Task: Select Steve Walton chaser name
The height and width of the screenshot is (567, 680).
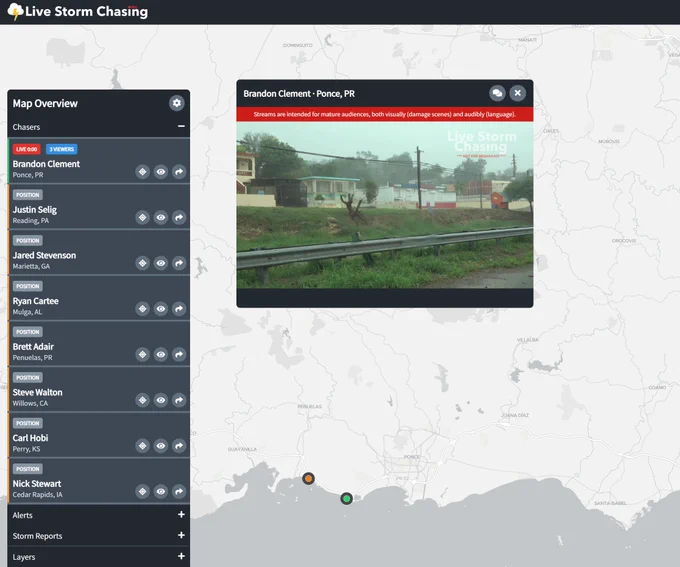Action: pos(37,392)
